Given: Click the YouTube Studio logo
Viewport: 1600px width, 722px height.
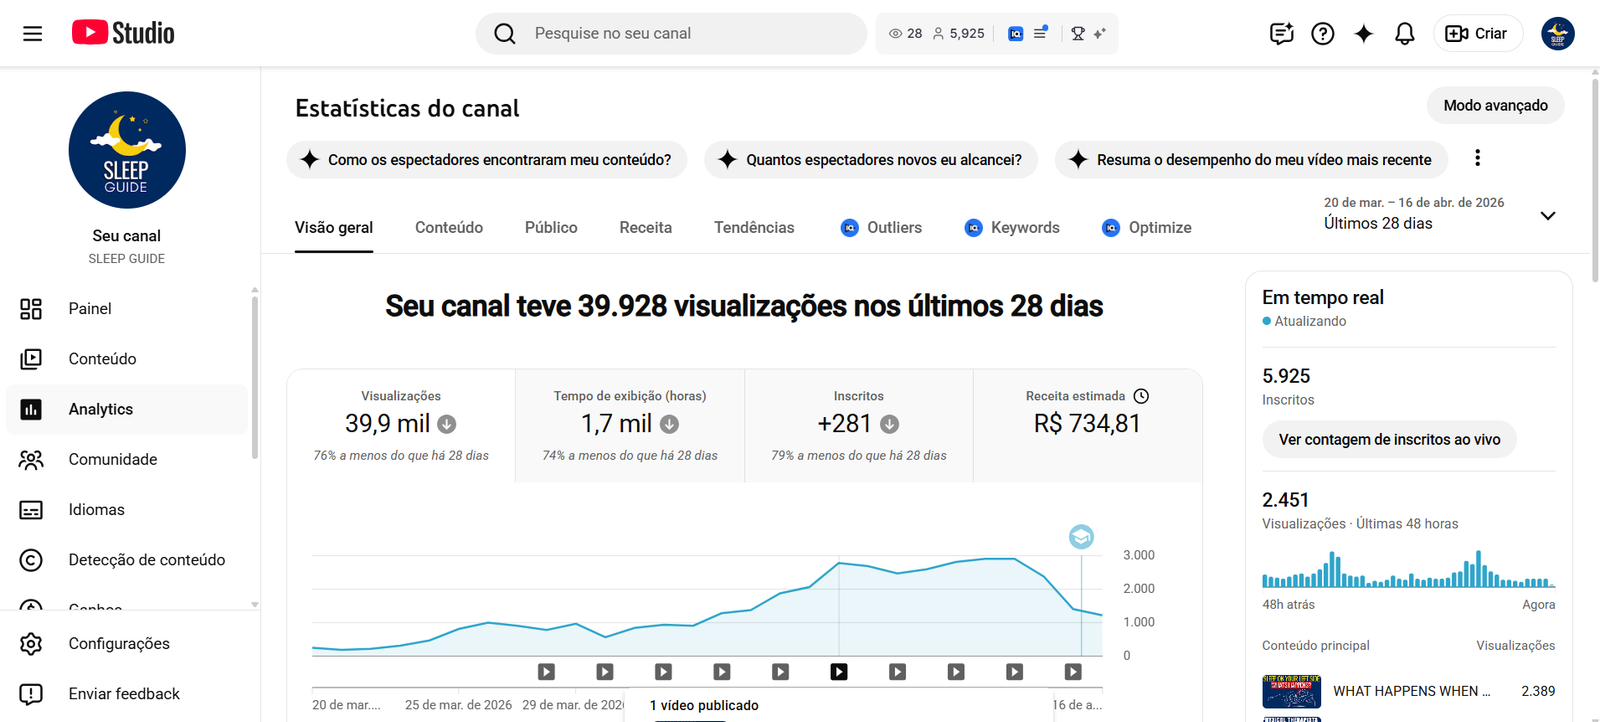Looking at the screenshot, I should (123, 33).
